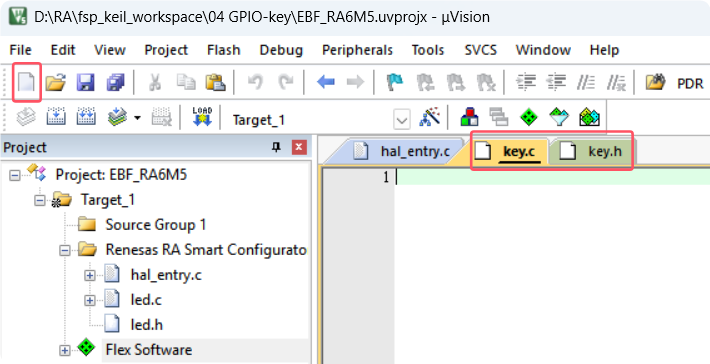Open the Edit menu
This screenshot has height=364, width=710.
[63, 50]
